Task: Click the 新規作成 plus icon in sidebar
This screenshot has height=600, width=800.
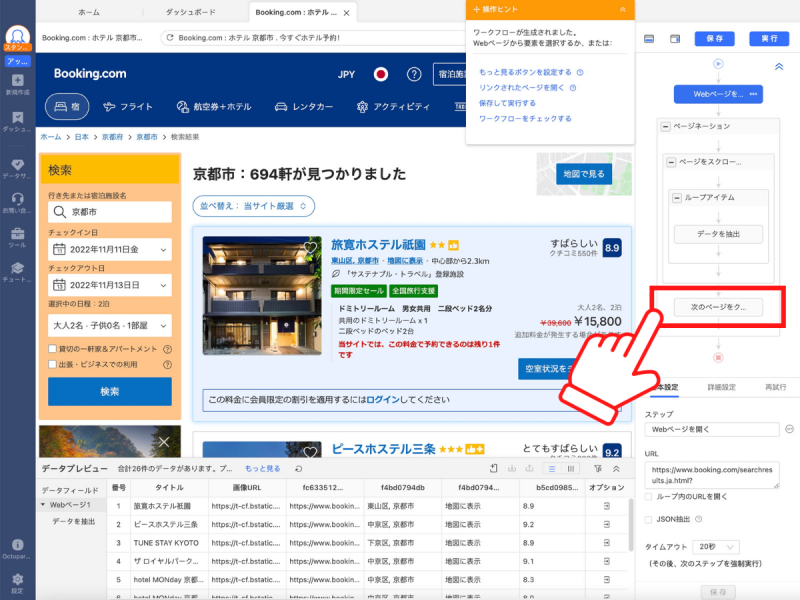Action: coord(17,81)
